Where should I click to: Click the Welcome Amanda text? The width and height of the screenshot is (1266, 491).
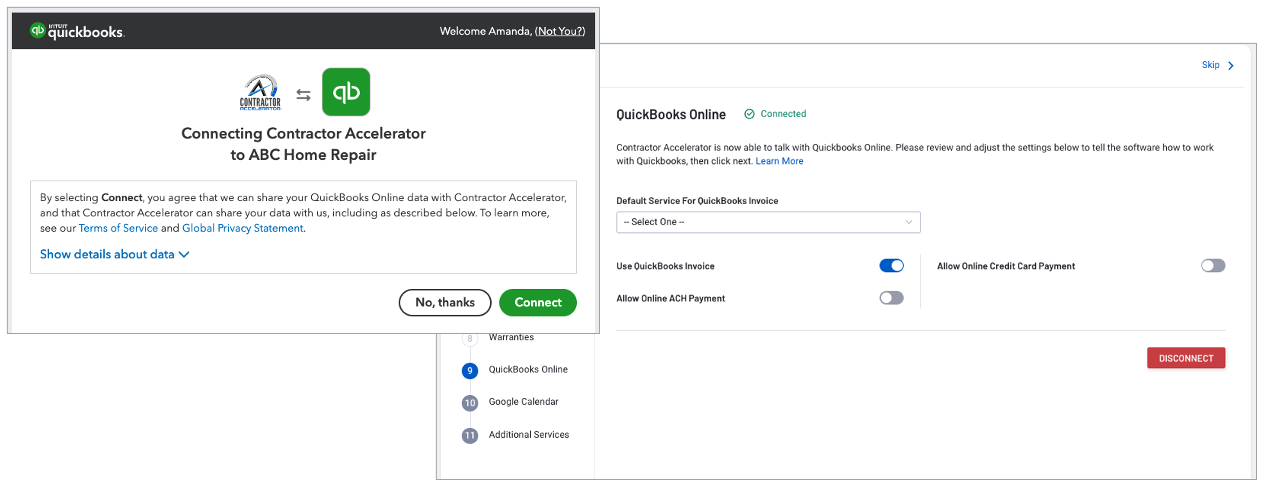click(485, 32)
